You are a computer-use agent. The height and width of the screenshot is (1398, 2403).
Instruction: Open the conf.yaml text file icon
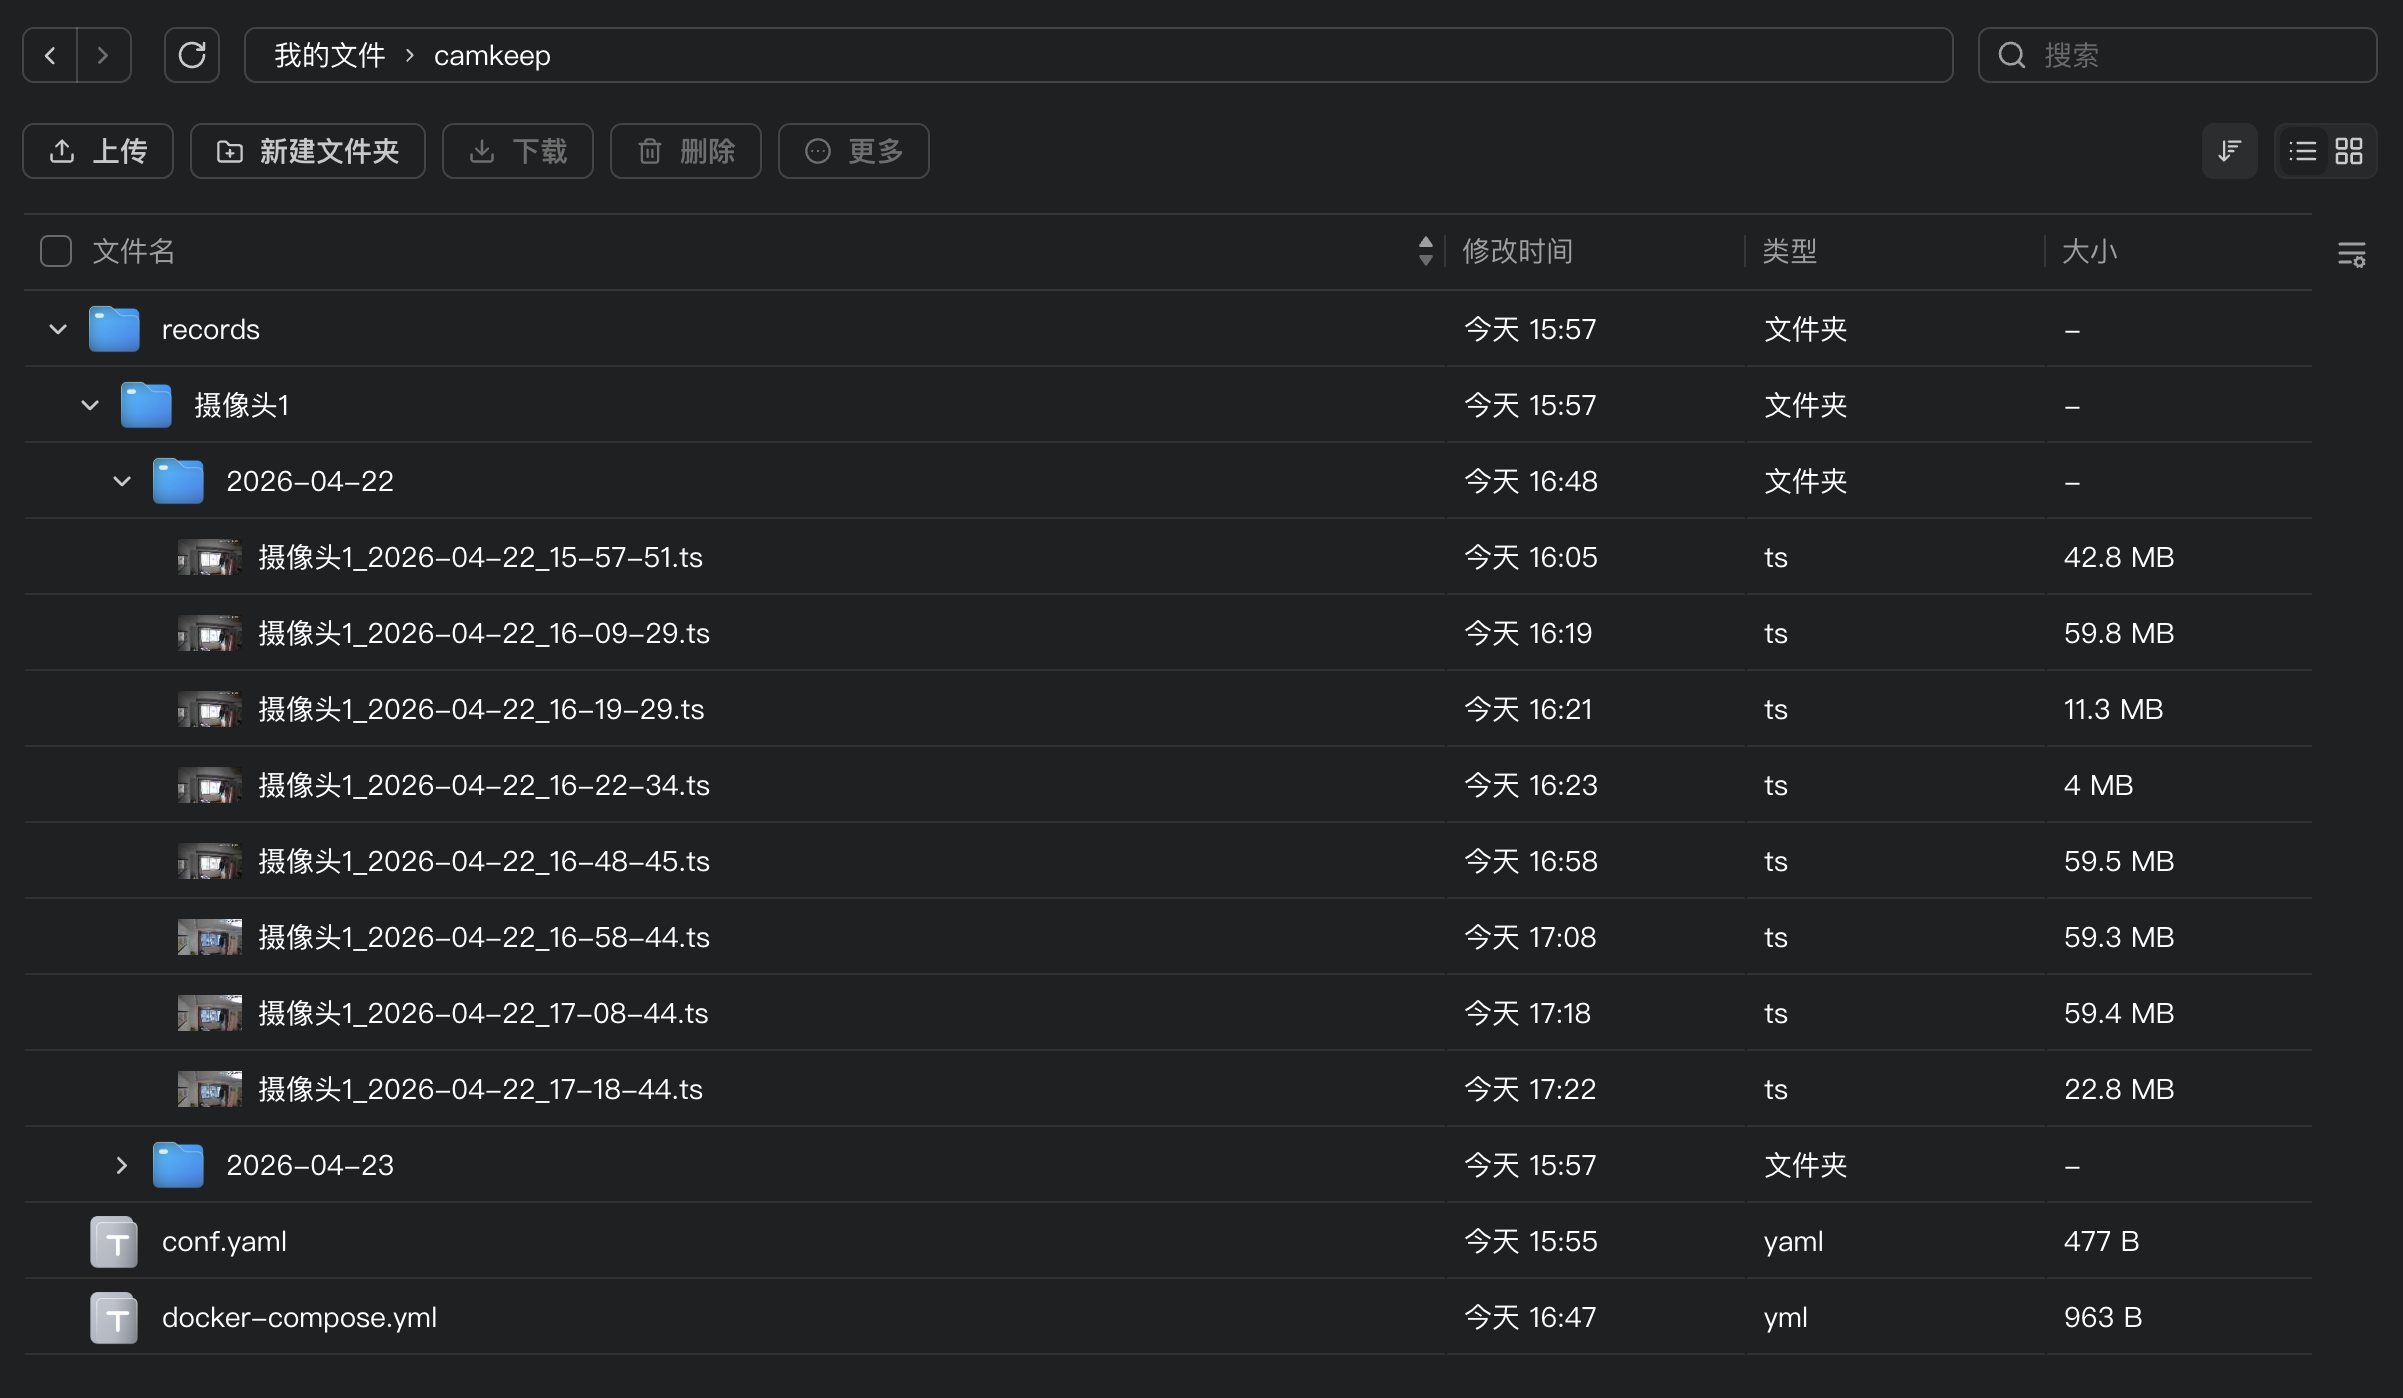(x=114, y=1241)
